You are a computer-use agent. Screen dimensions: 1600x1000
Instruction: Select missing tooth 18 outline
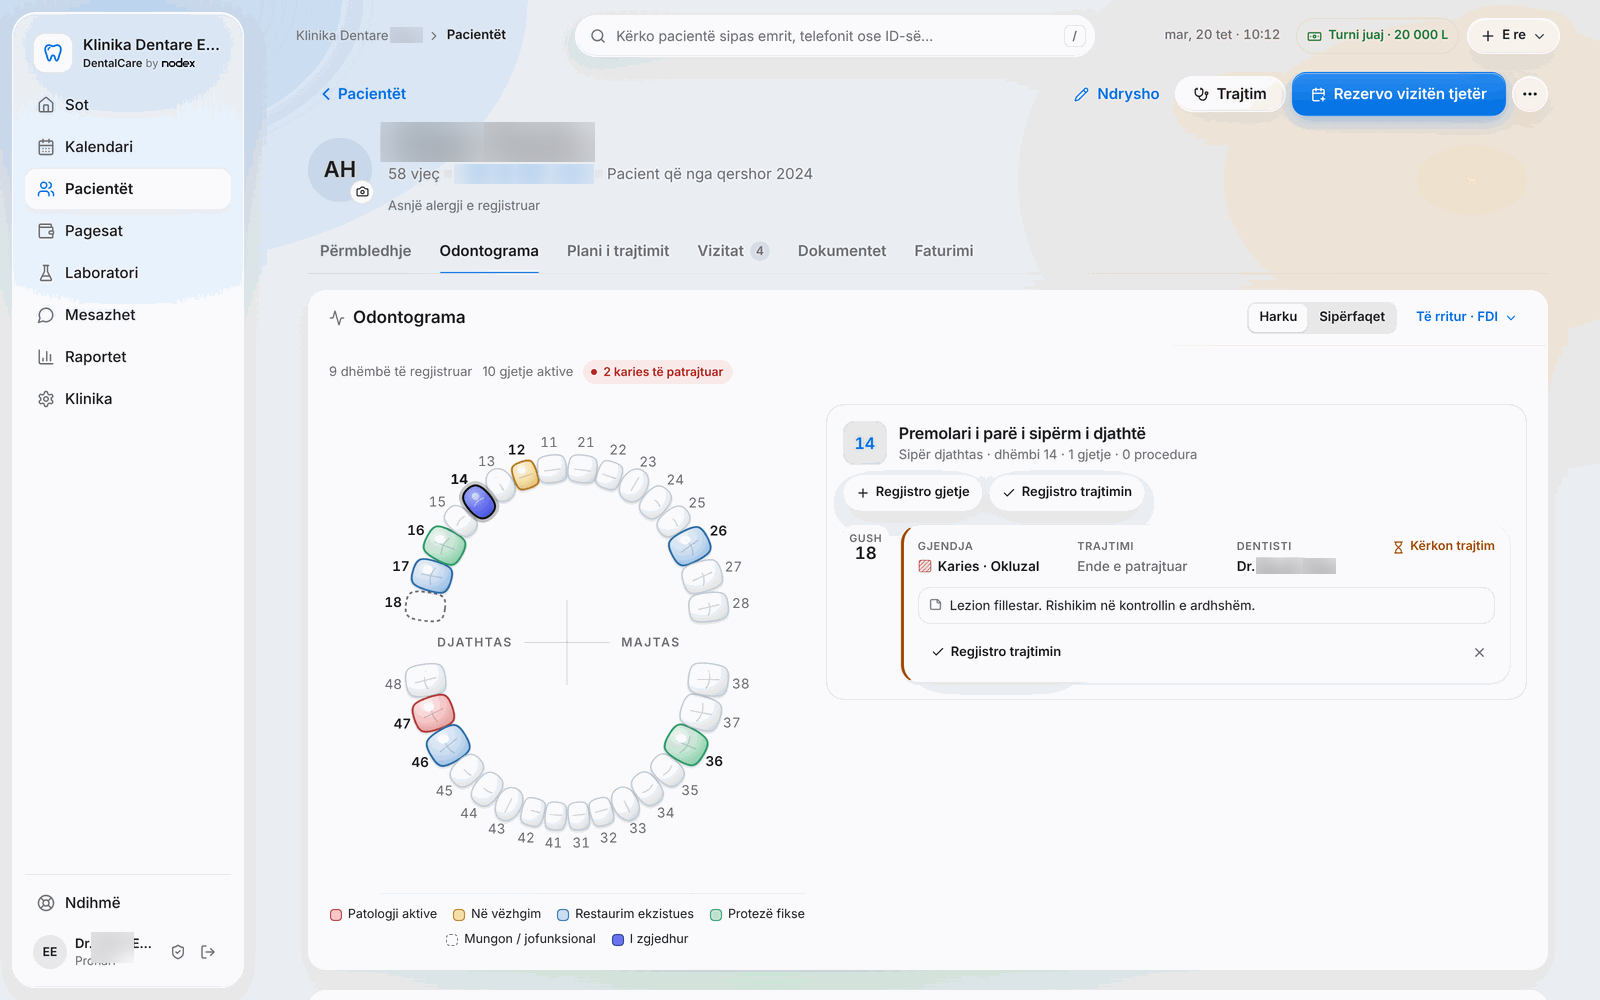click(x=426, y=606)
